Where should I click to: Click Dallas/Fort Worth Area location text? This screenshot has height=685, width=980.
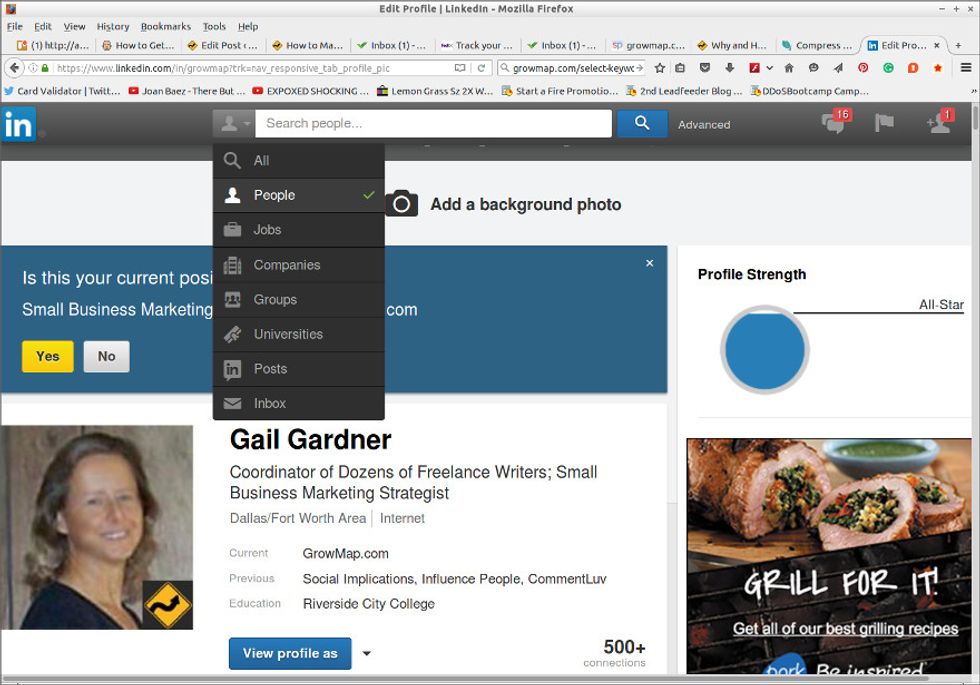pyautogui.click(x=298, y=518)
